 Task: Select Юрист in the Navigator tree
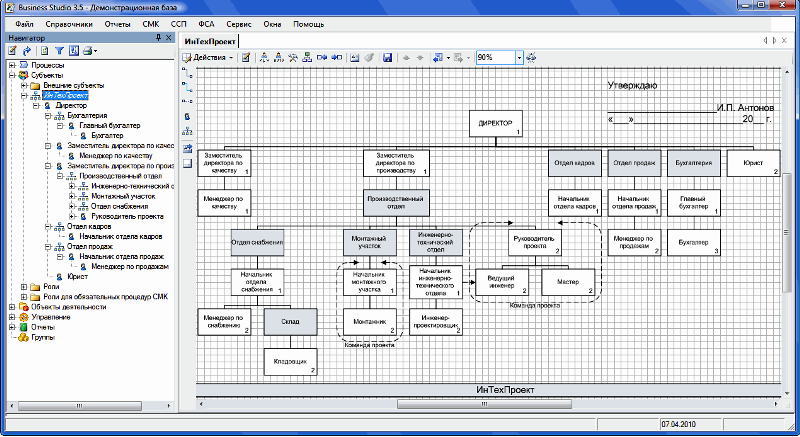pyautogui.click(x=78, y=277)
